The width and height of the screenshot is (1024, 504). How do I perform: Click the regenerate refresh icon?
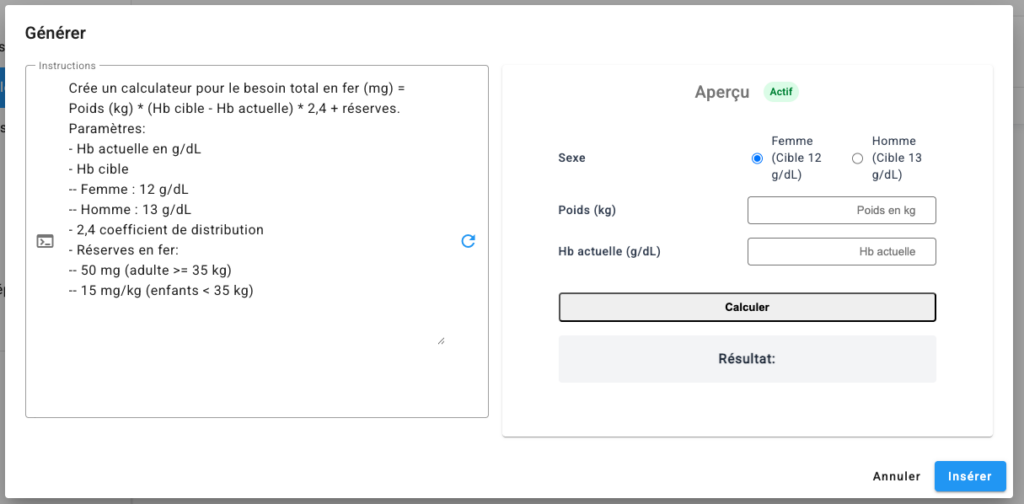(468, 241)
